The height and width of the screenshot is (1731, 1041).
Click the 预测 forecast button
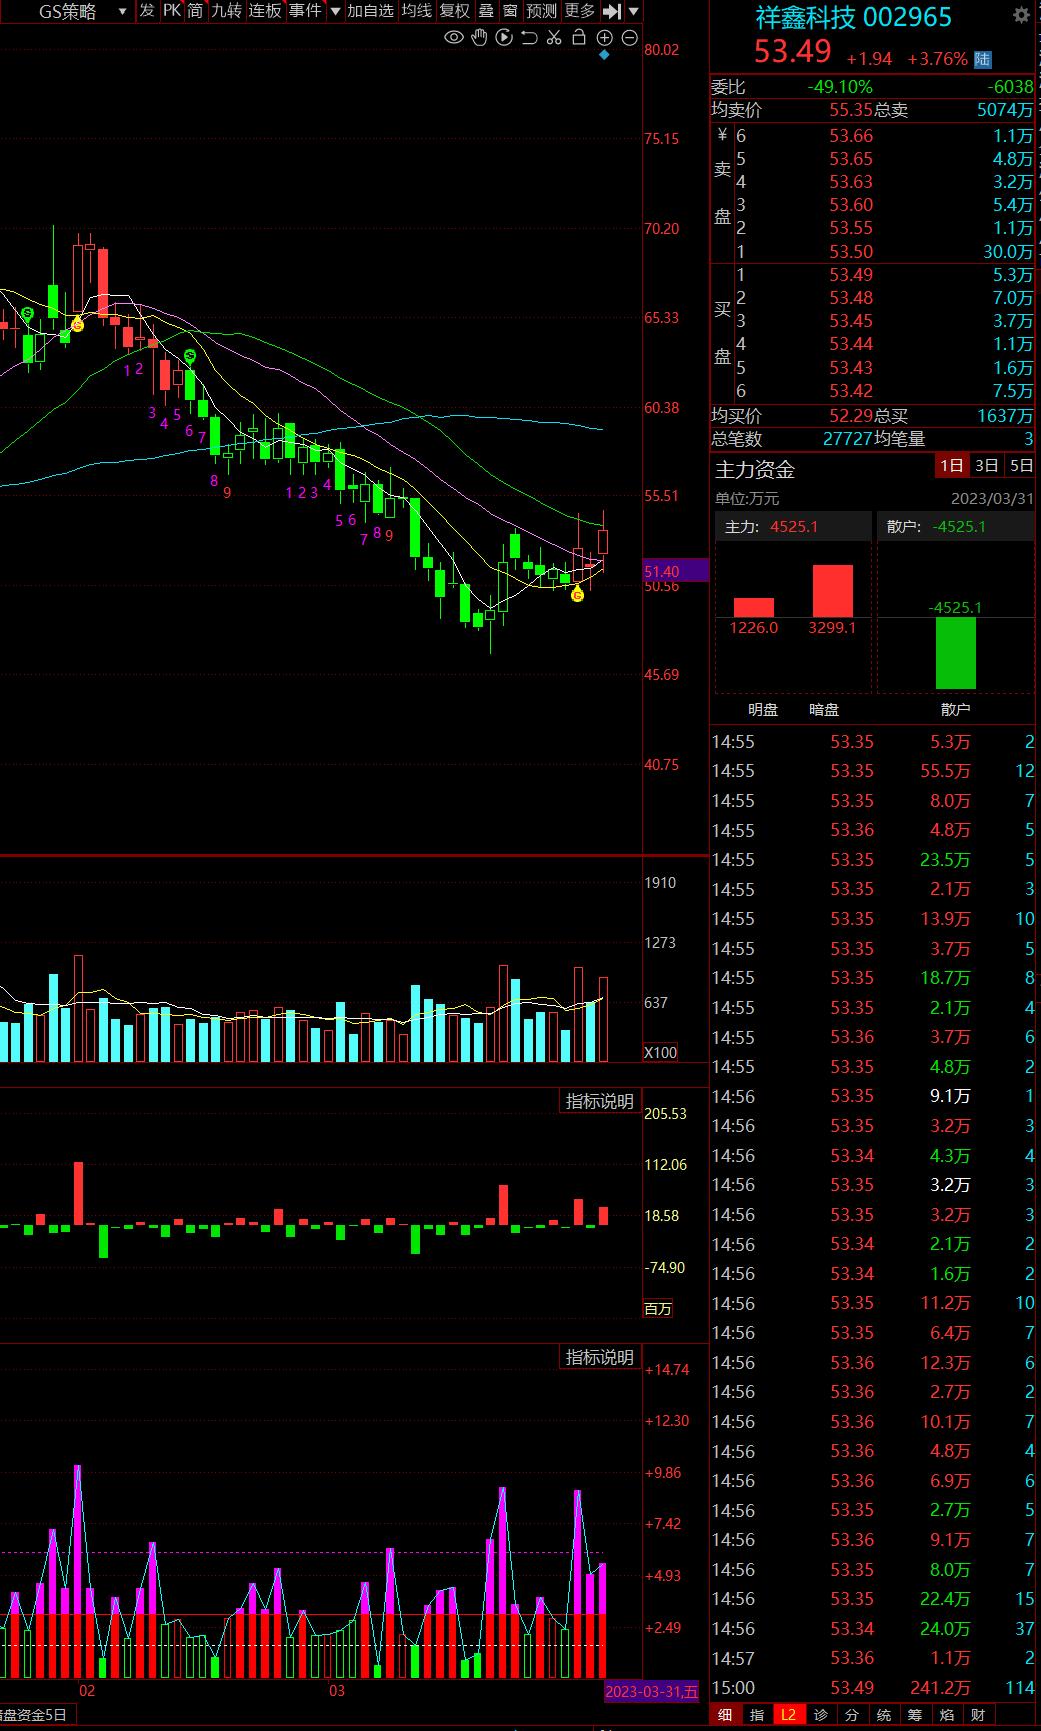(542, 11)
